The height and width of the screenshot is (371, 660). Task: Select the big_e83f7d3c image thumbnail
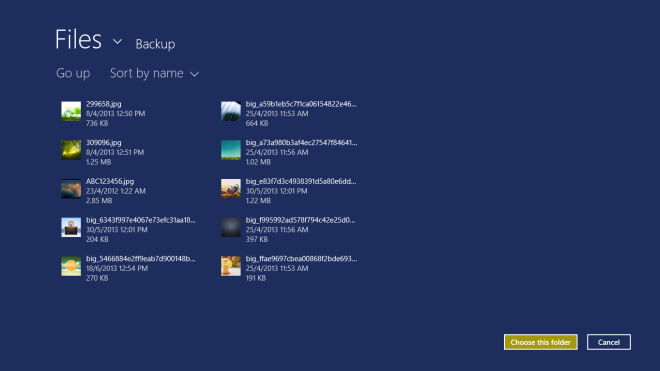(231, 189)
